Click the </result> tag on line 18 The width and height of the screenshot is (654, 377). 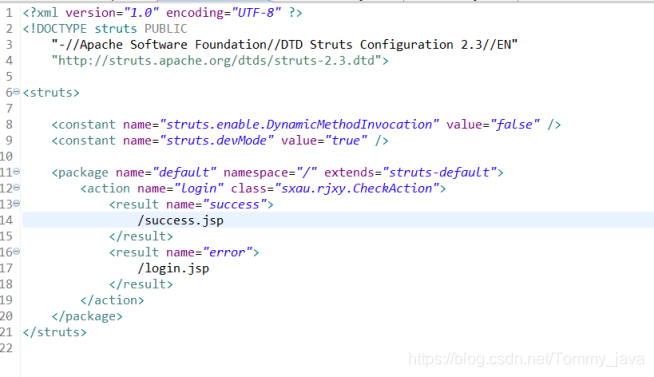pyautogui.click(x=141, y=284)
